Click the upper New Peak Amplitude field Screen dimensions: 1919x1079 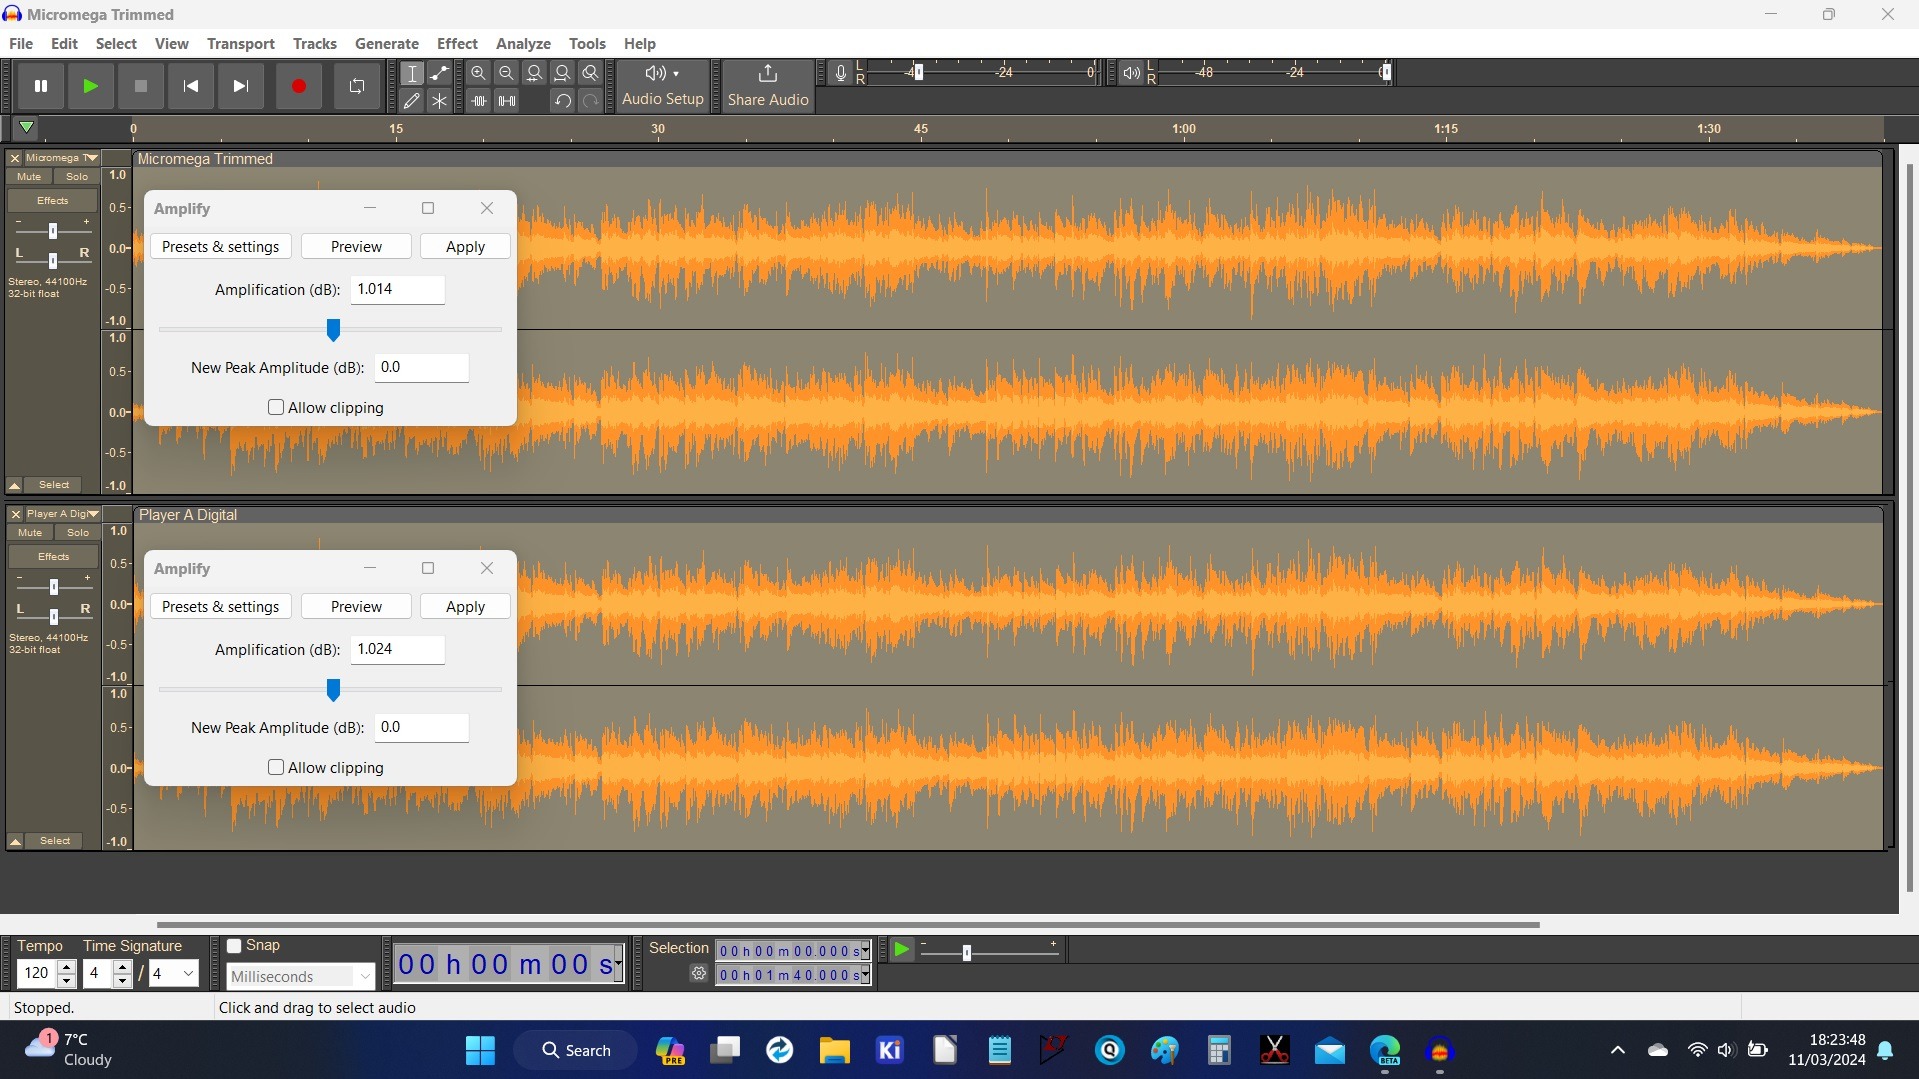tap(421, 367)
